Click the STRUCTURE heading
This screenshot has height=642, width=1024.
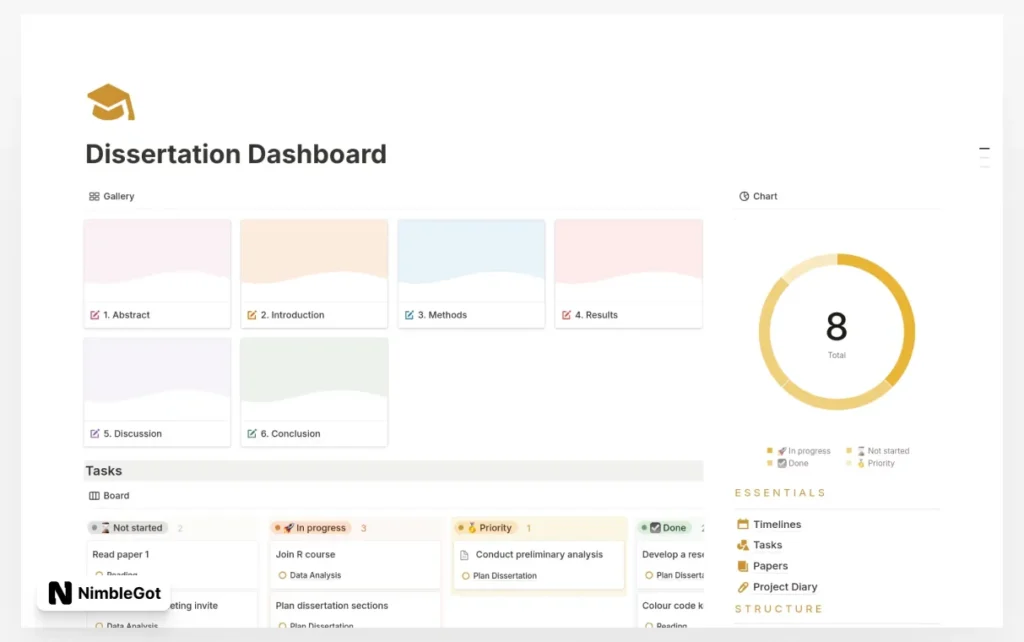click(x=778, y=609)
